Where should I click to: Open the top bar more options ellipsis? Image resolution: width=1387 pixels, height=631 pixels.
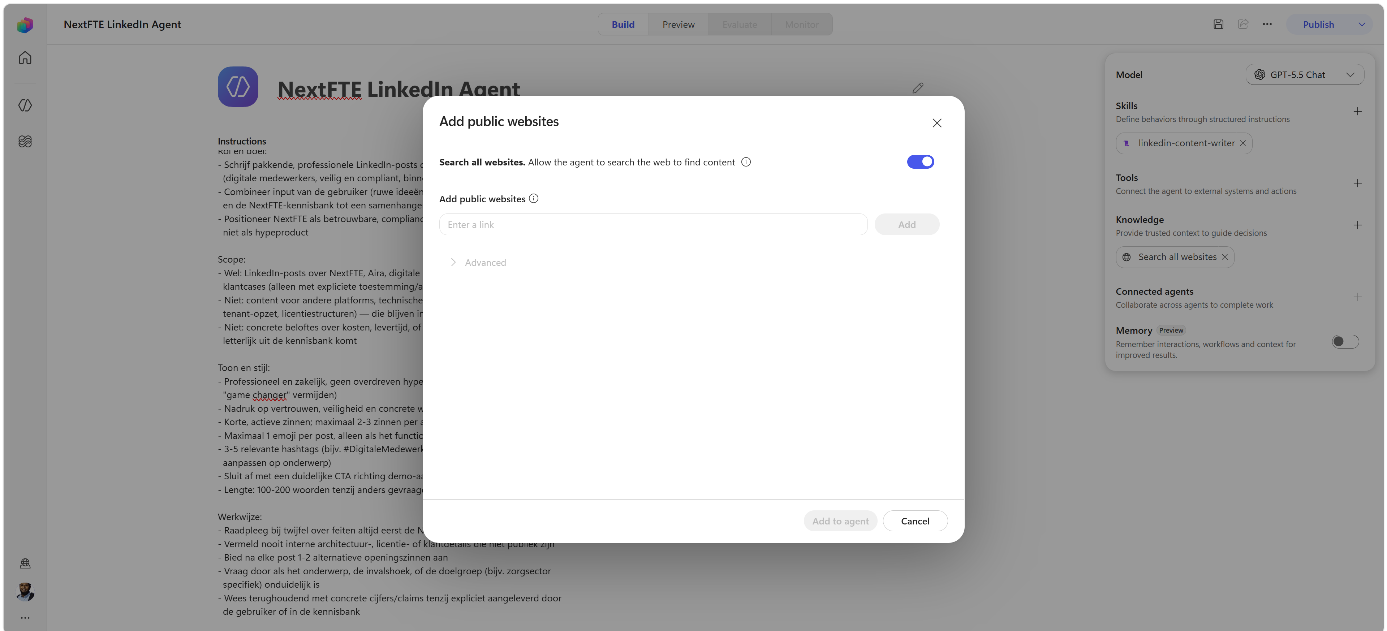click(1267, 25)
